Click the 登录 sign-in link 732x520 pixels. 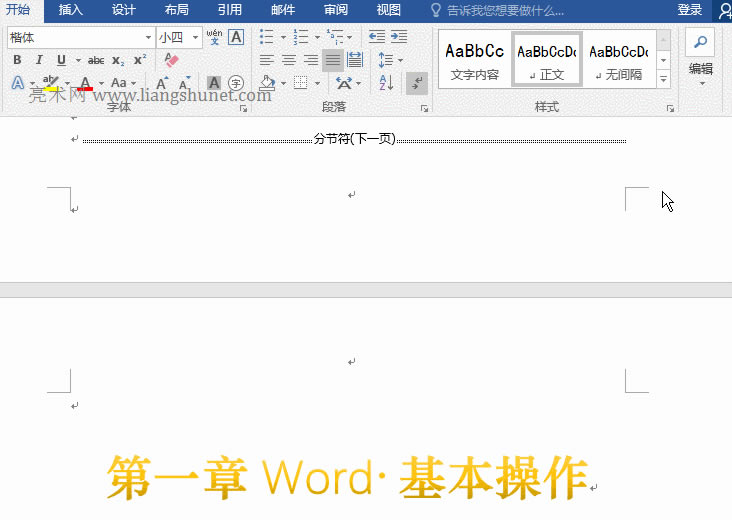coord(689,10)
